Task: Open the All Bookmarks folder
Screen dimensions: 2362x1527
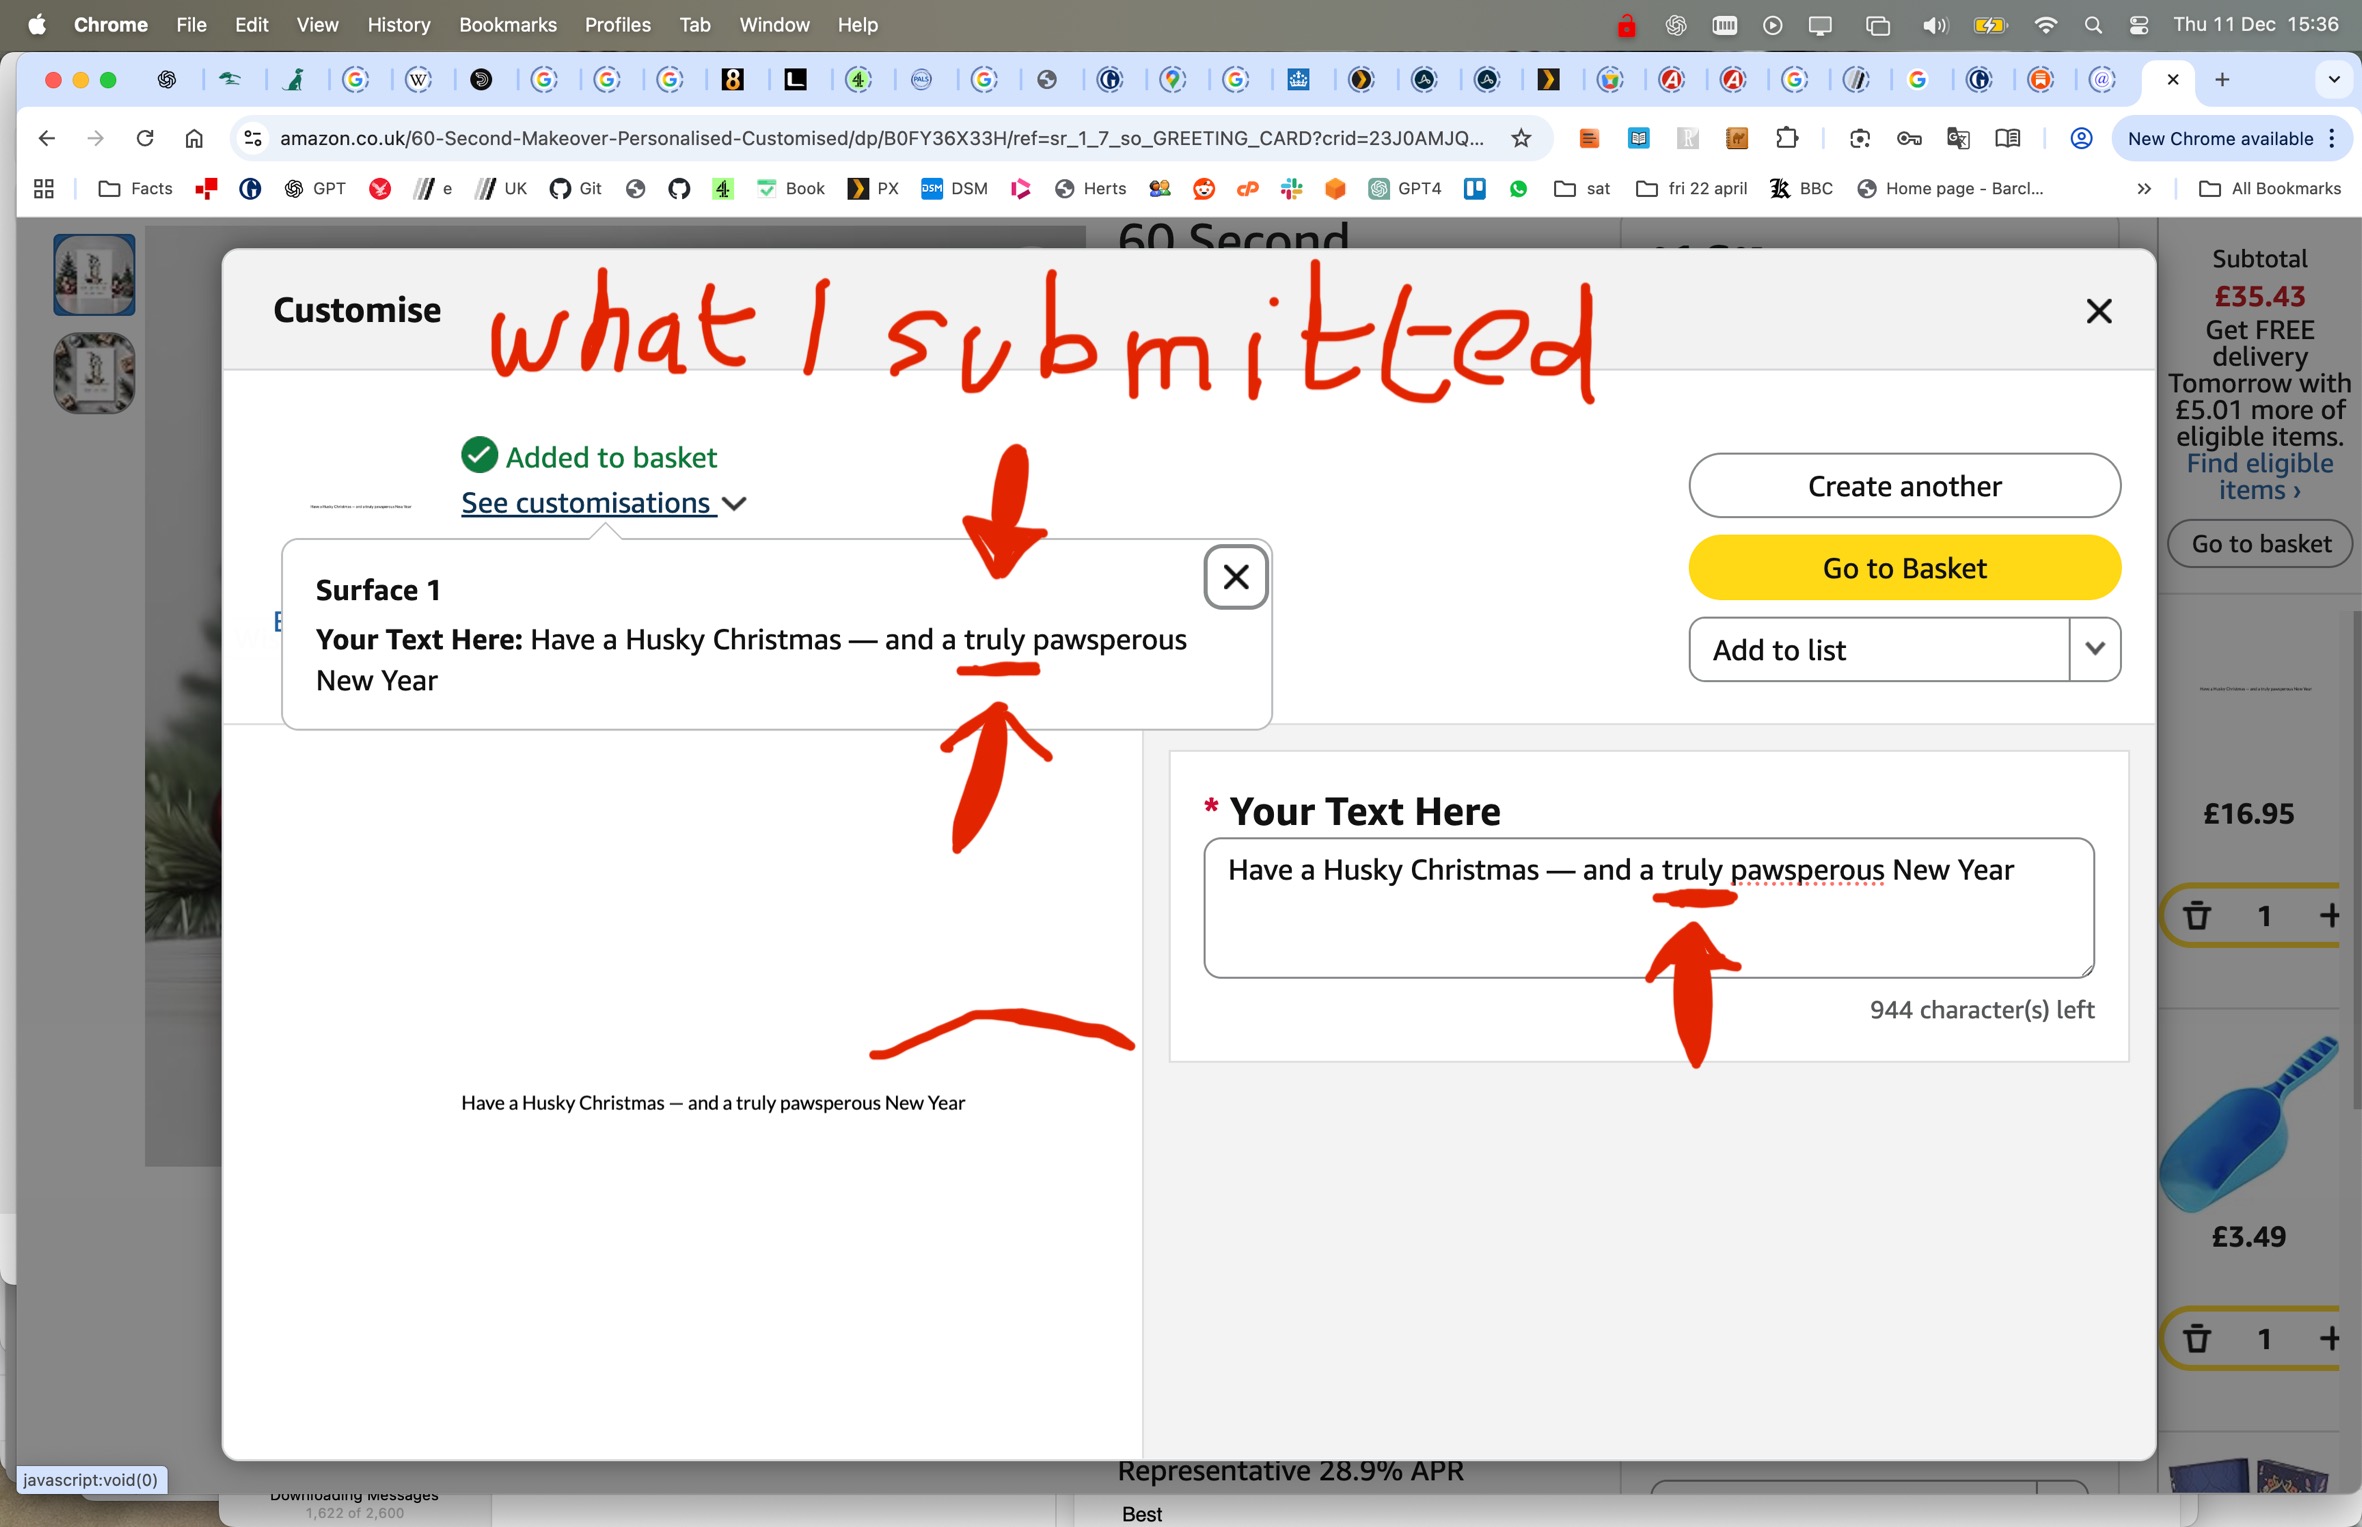Action: [x=2270, y=188]
